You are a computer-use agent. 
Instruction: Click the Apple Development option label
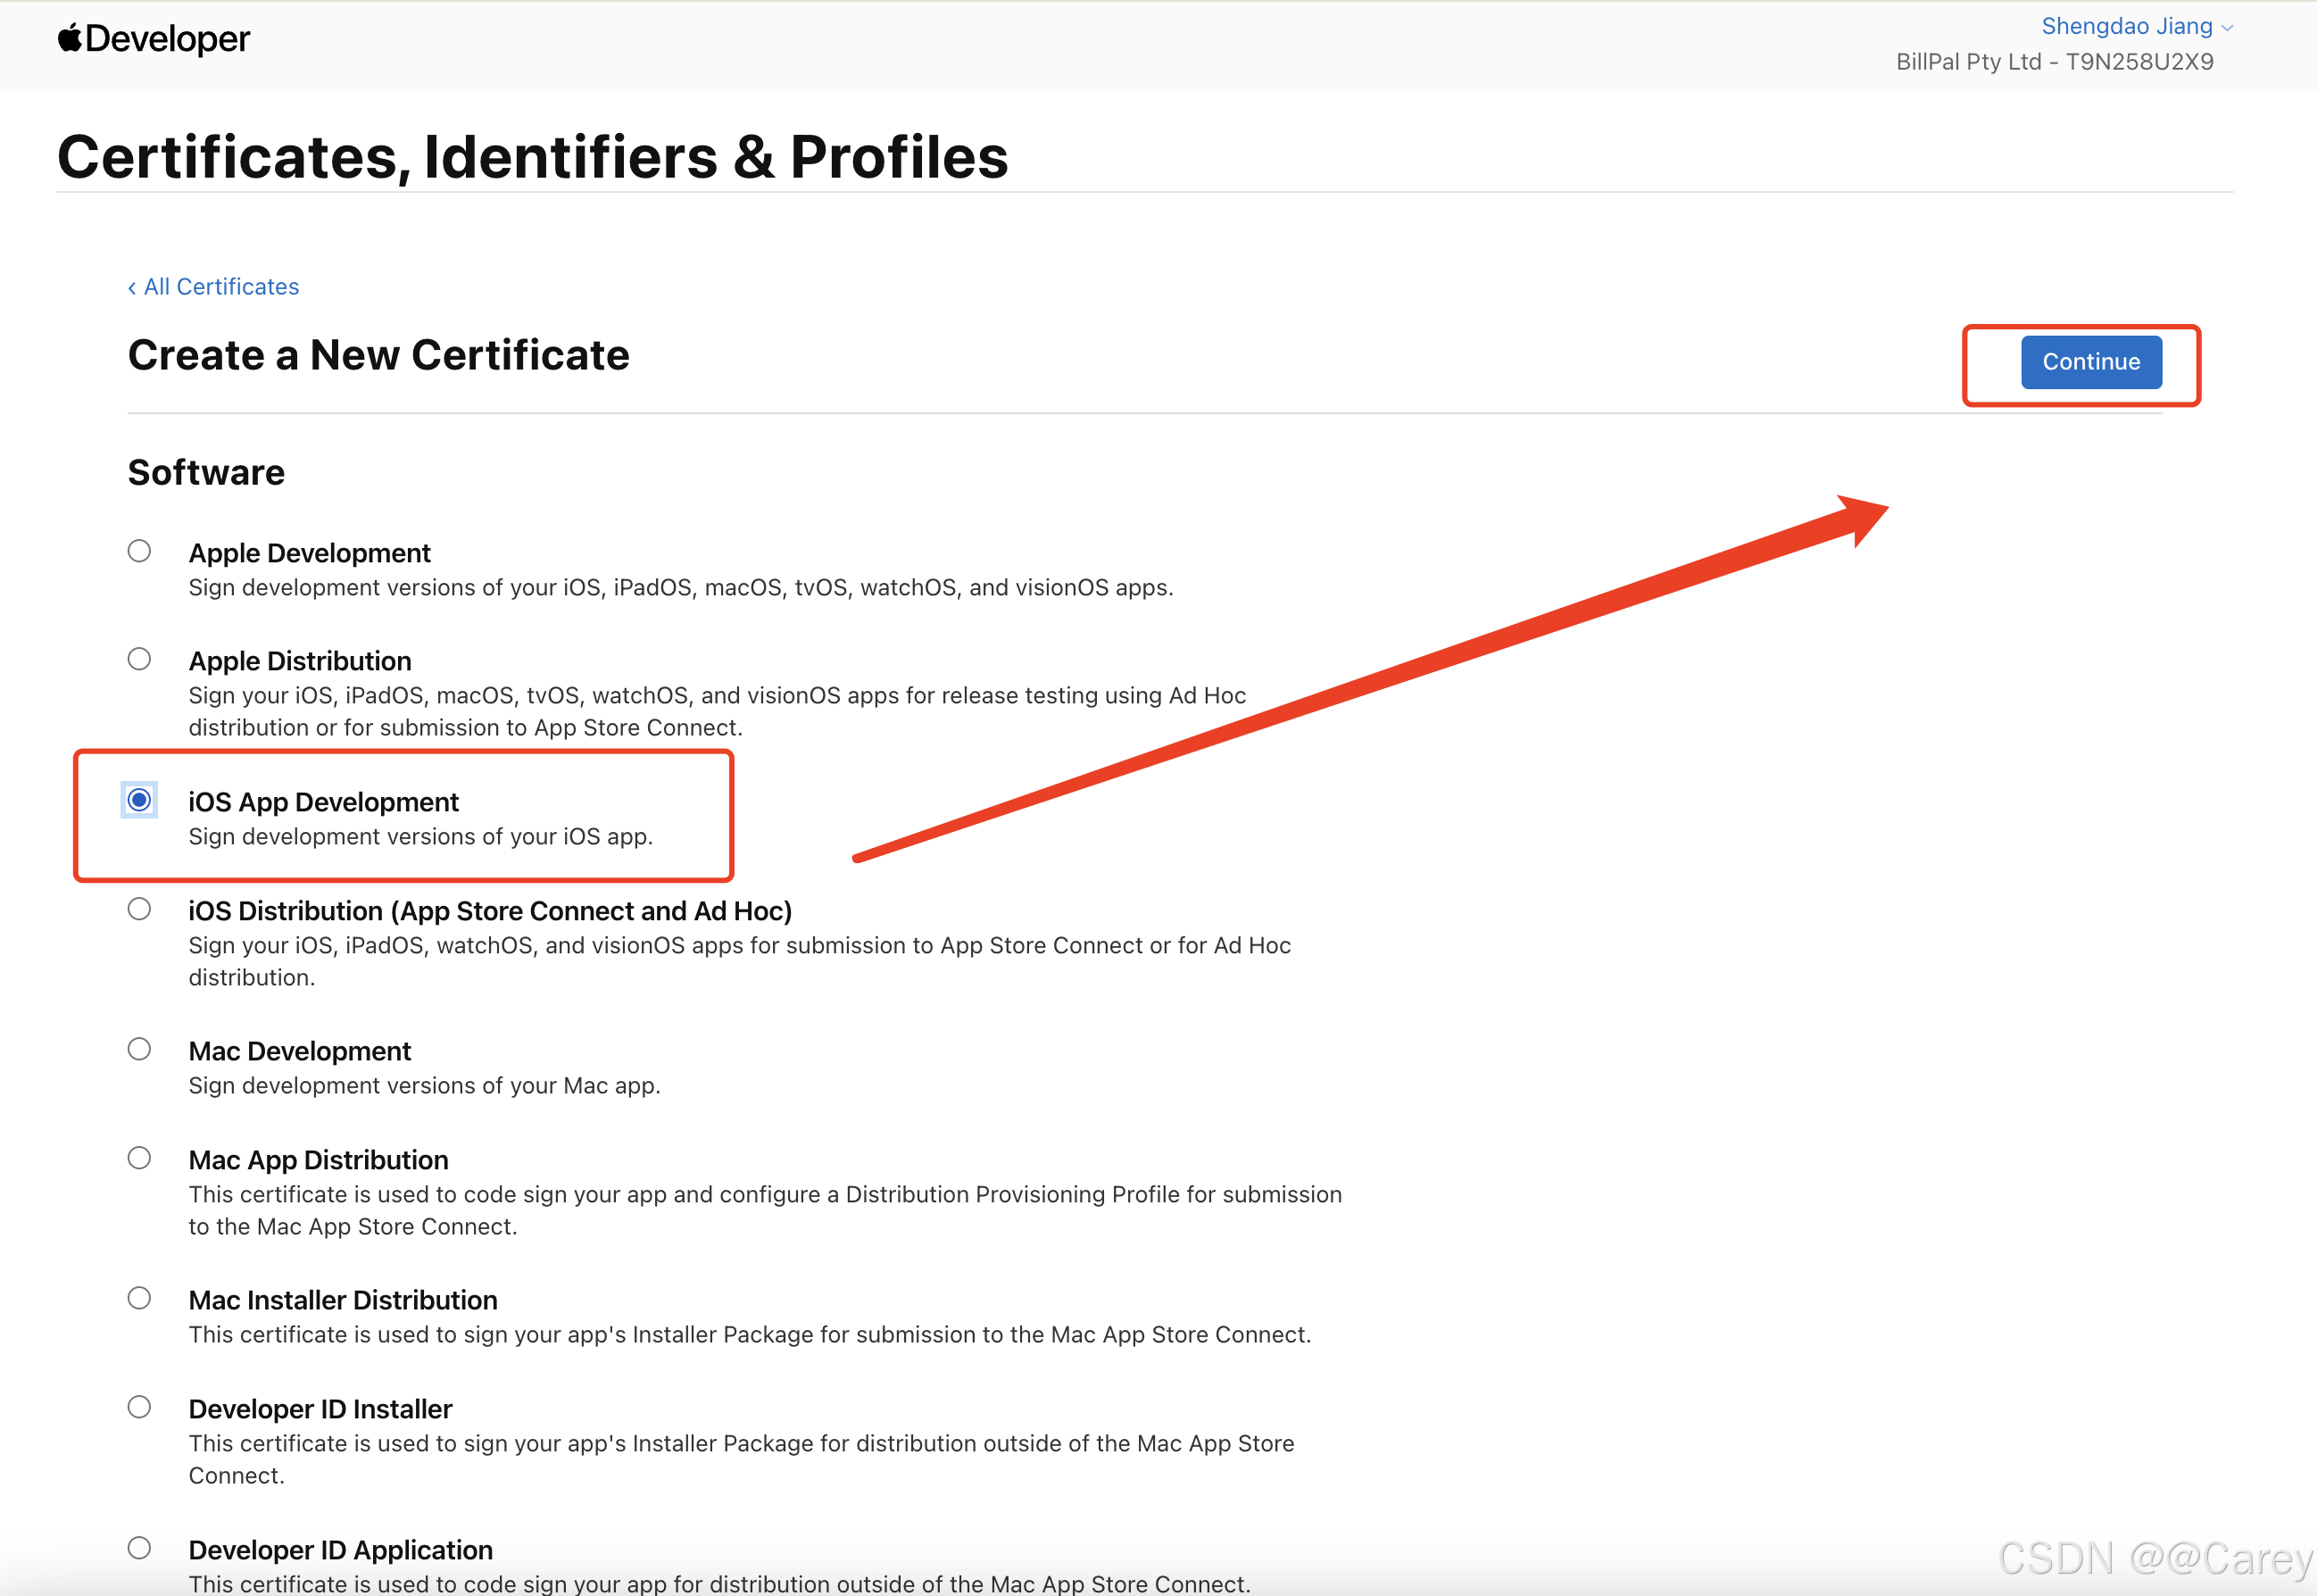point(309,553)
